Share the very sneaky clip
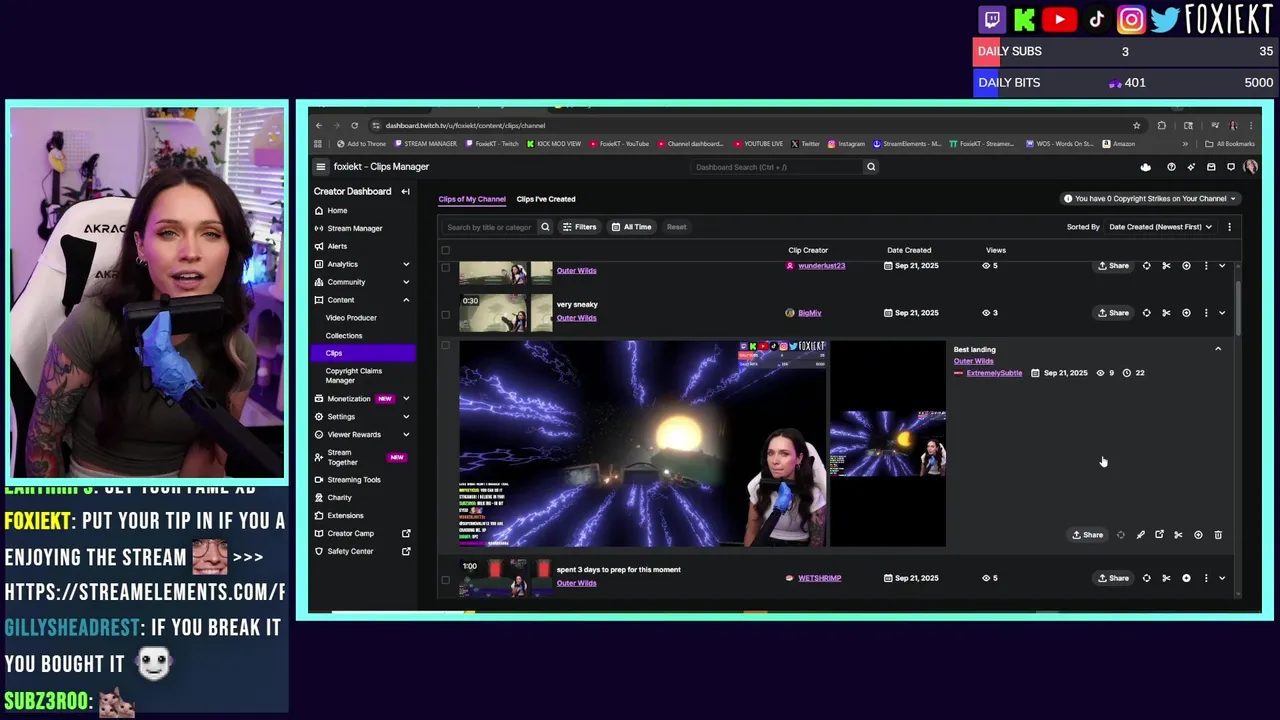The image size is (1280, 720). coord(1113,313)
